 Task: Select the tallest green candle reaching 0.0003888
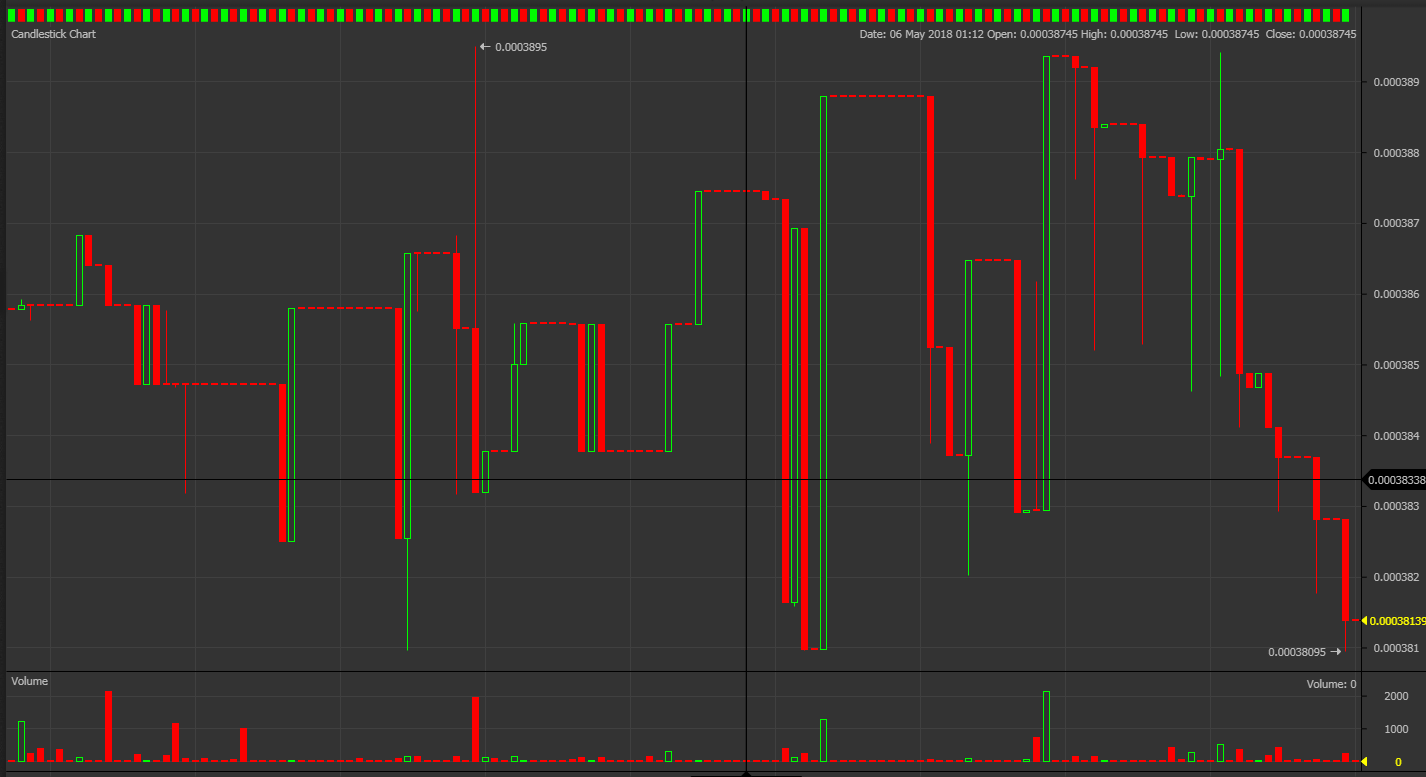pos(824,373)
